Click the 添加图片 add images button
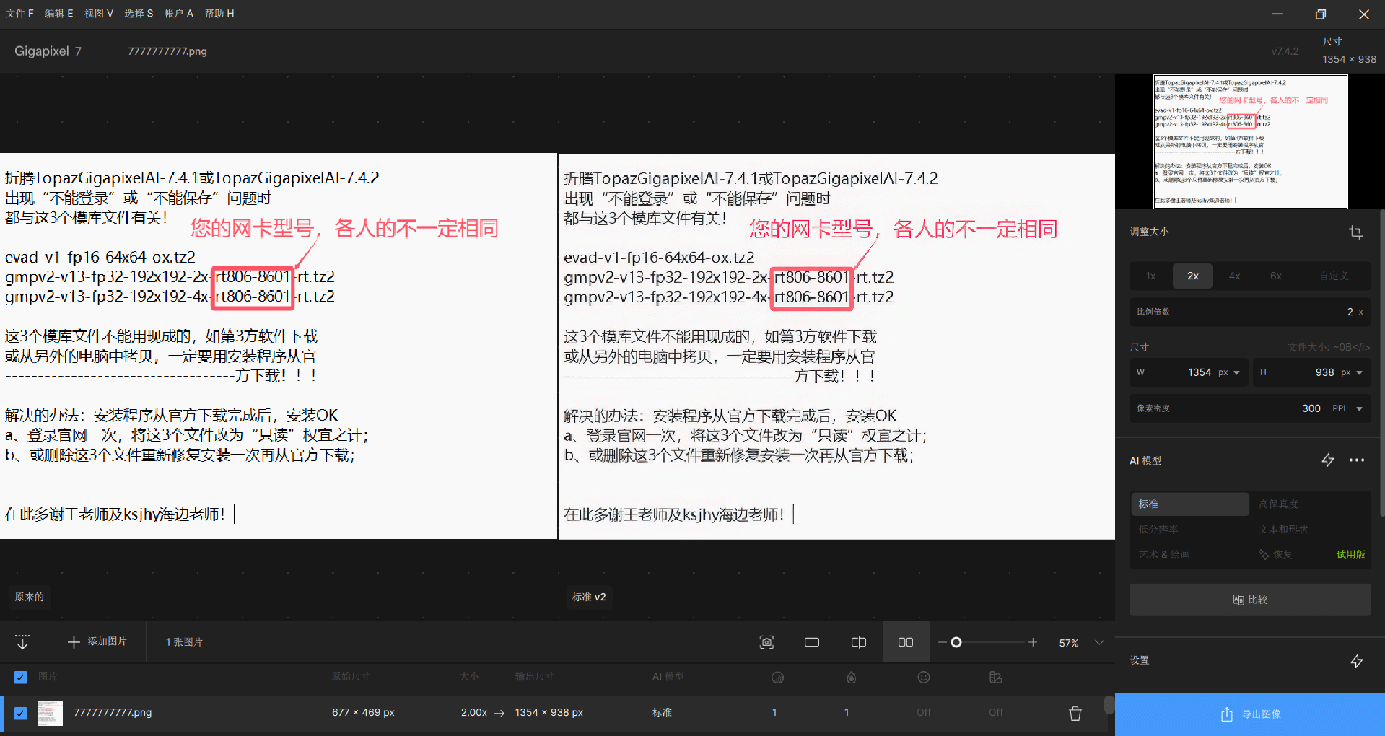Screen dimensions: 1385x736 (x=97, y=642)
